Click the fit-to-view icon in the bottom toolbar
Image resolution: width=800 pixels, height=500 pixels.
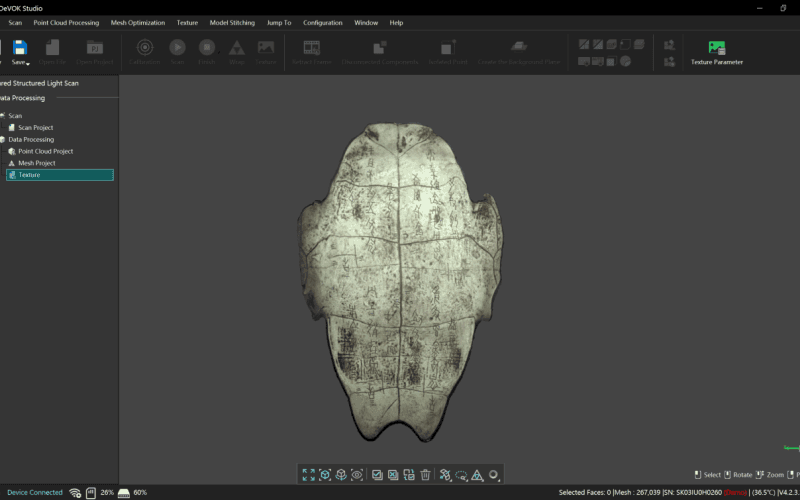click(309, 475)
